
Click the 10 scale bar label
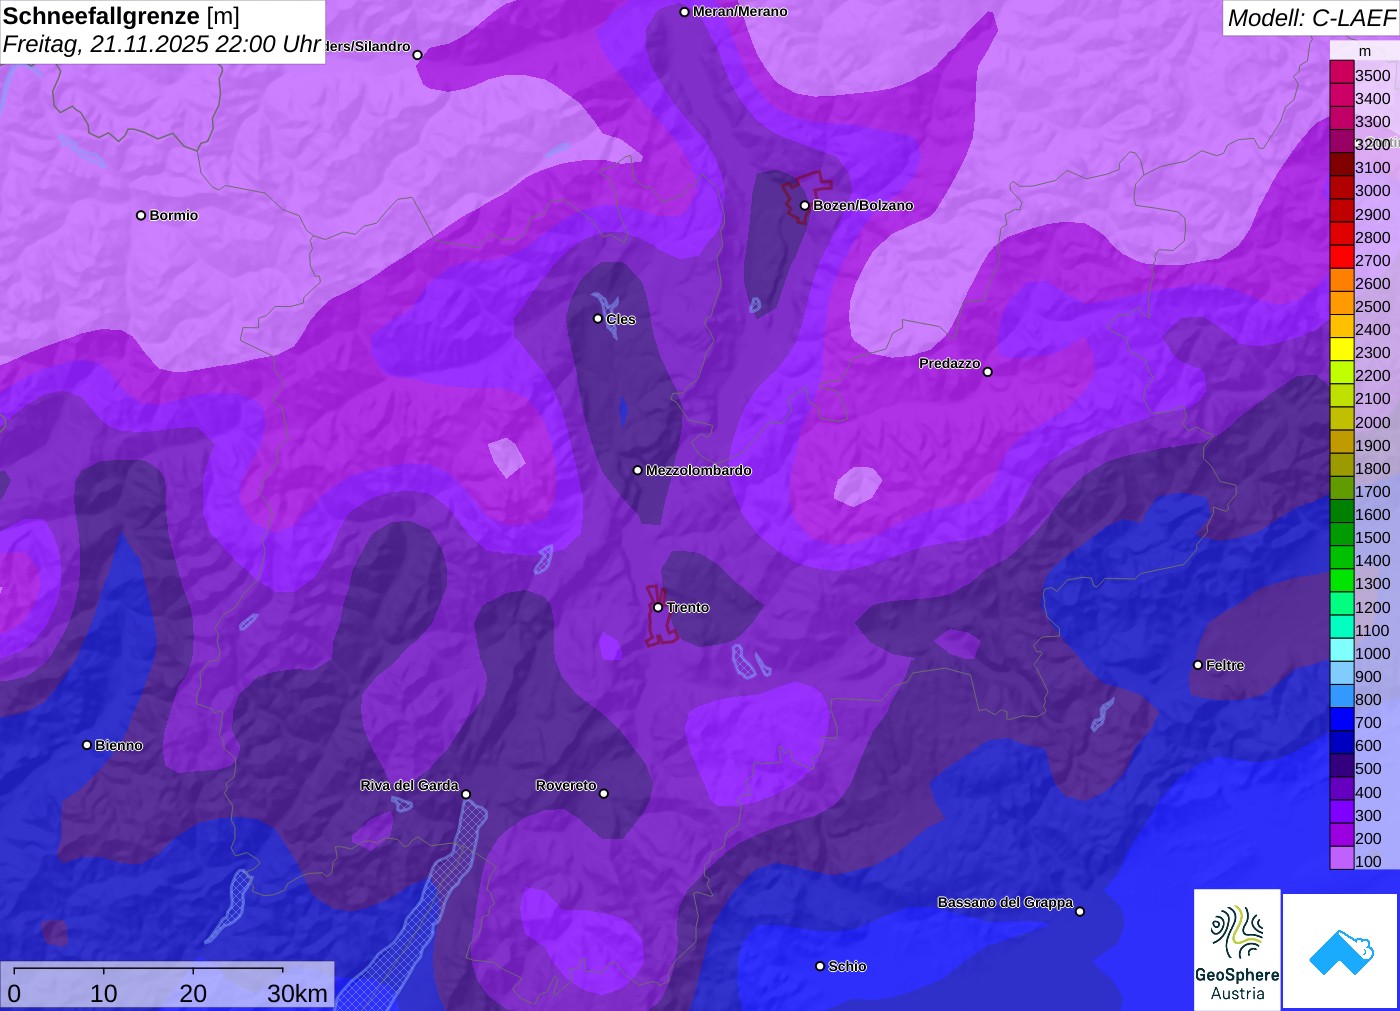(x=104, y=993)
